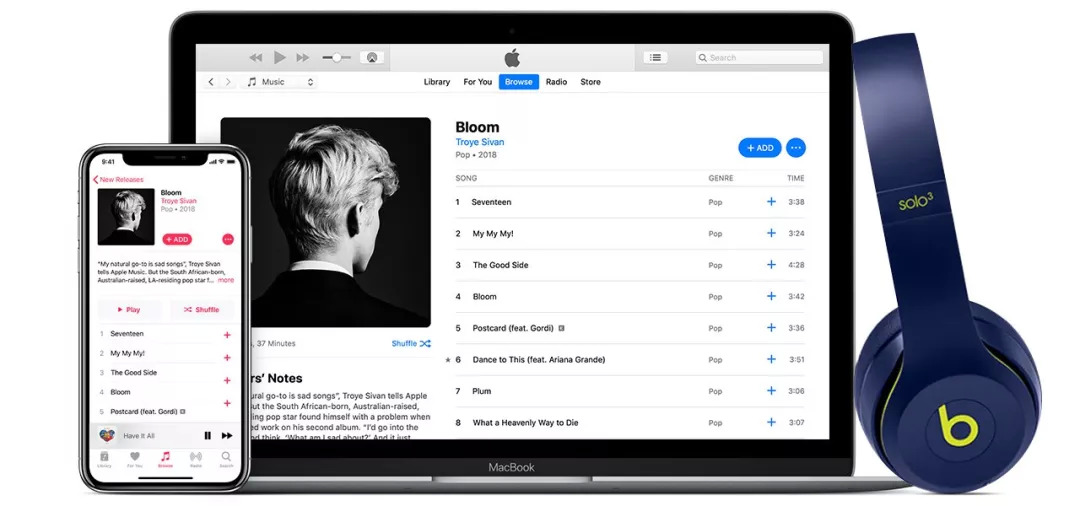Add What a Heavenly Way to Die via plus

[771, 422]
